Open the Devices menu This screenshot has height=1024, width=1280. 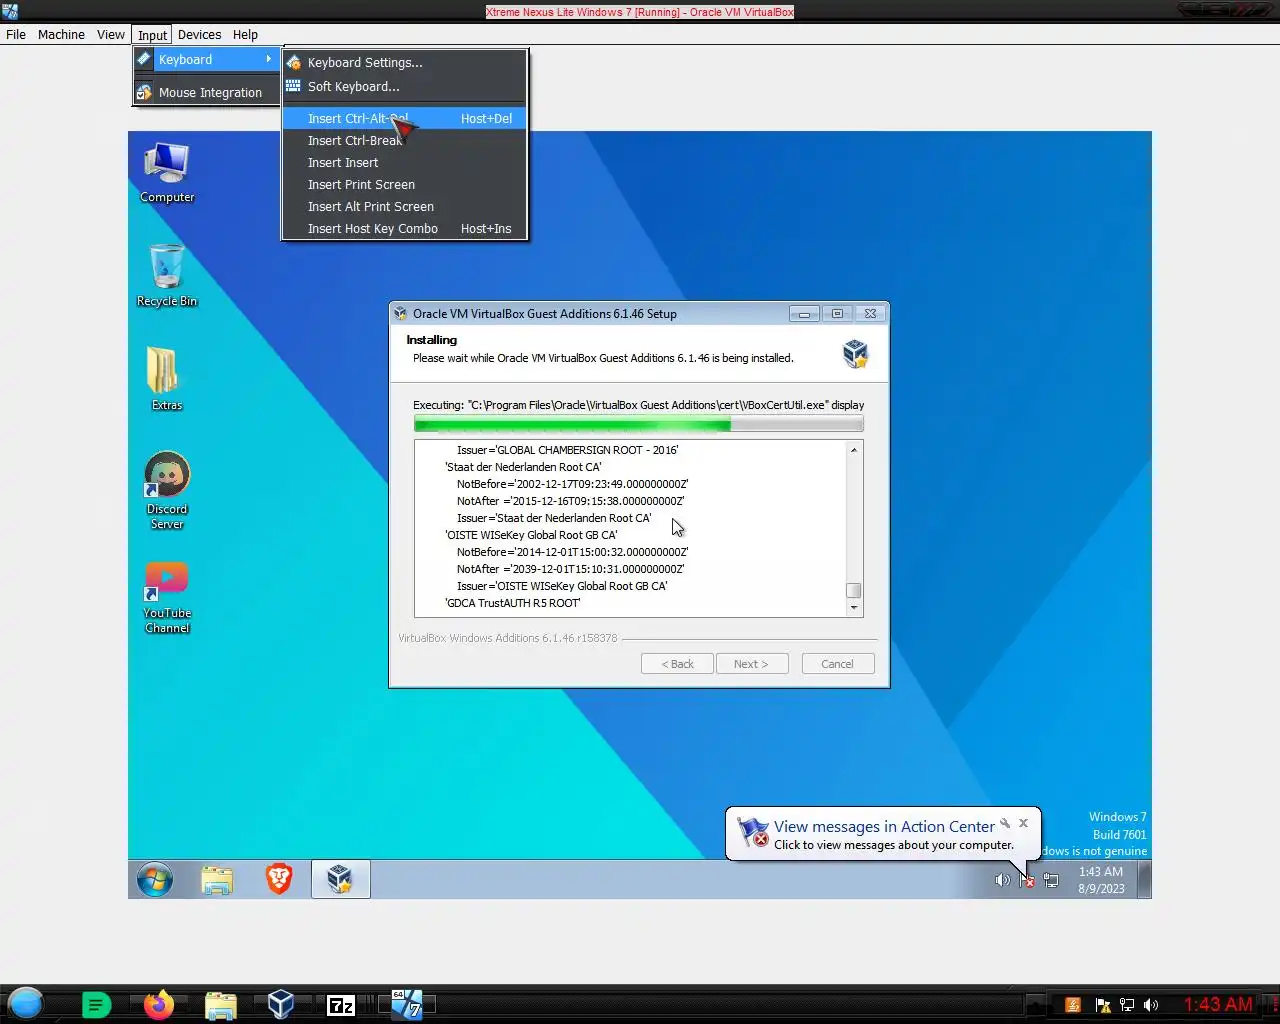[x=199, y=34]
